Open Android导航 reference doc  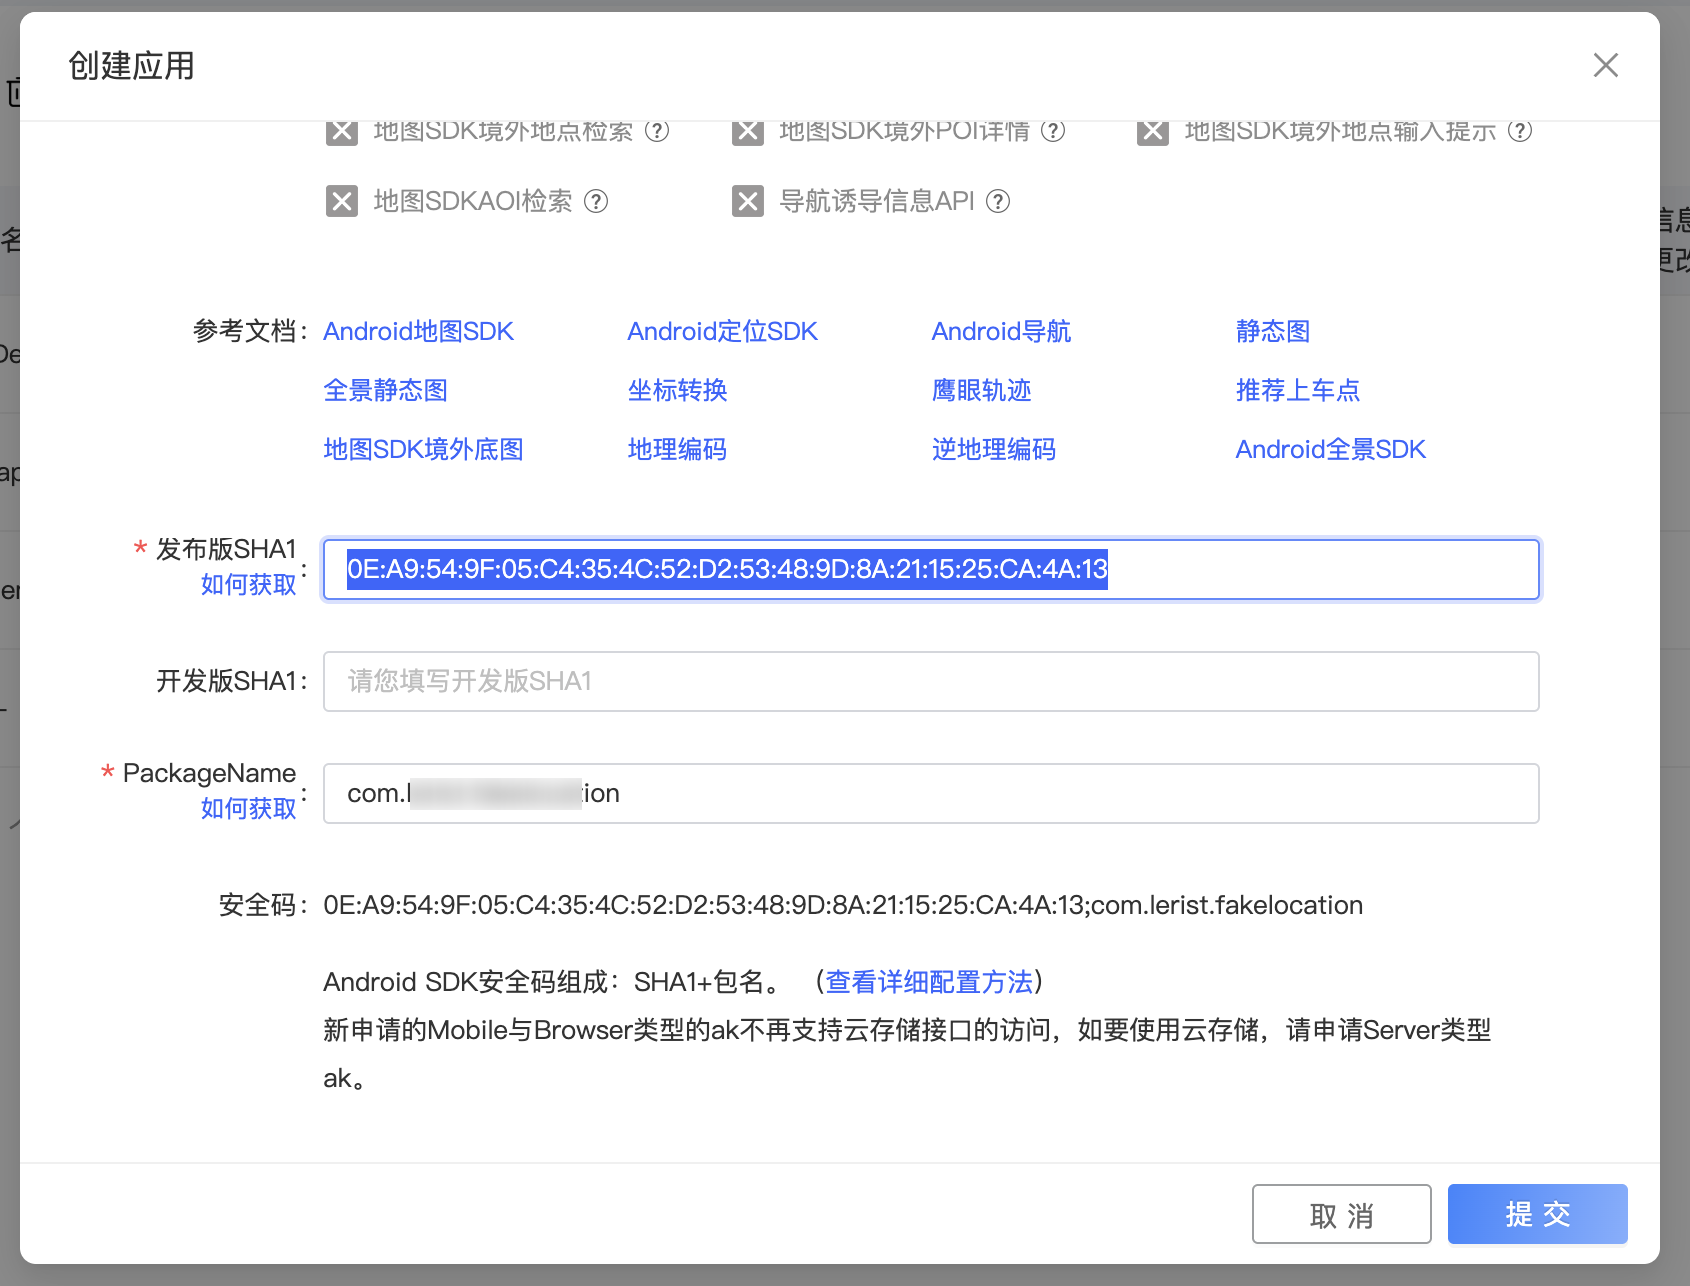click(x=1001, y=331)
